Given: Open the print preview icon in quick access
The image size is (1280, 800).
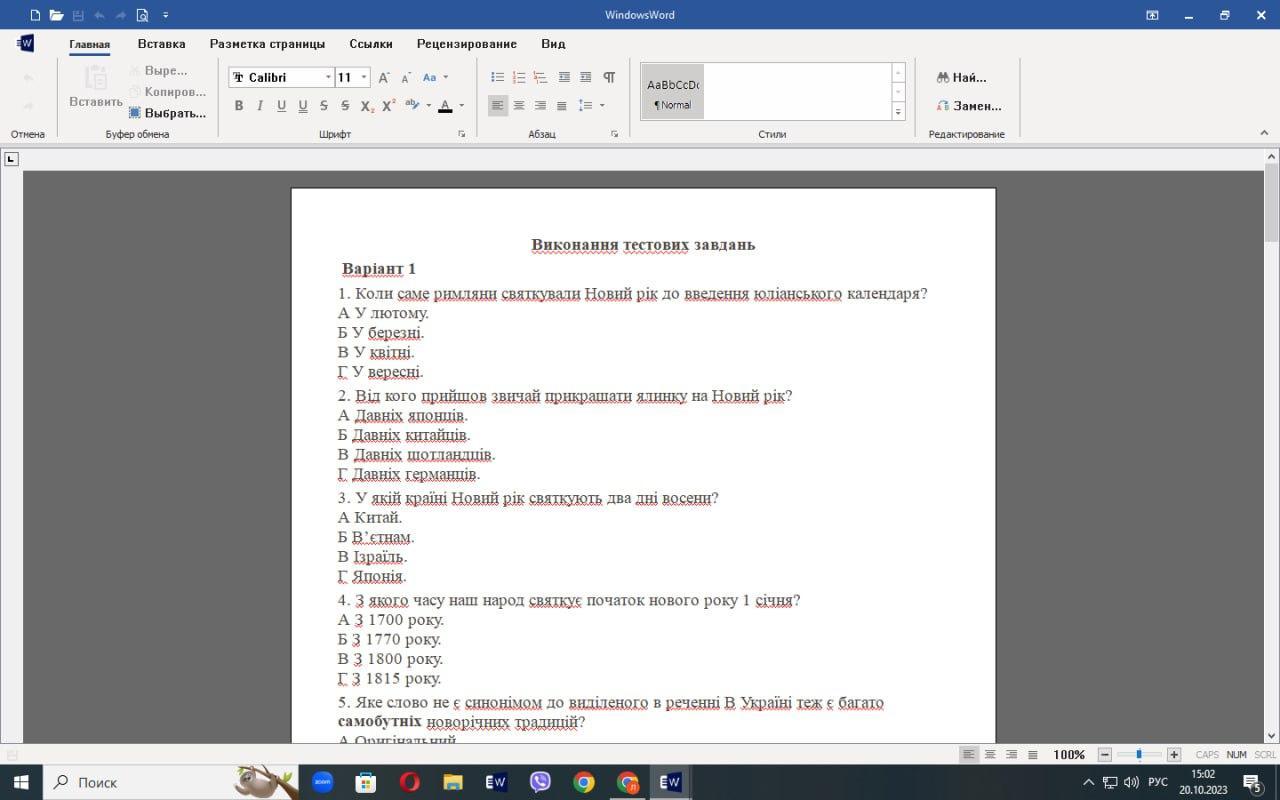Looking at the screenshot, I should [x=142, y=15].
